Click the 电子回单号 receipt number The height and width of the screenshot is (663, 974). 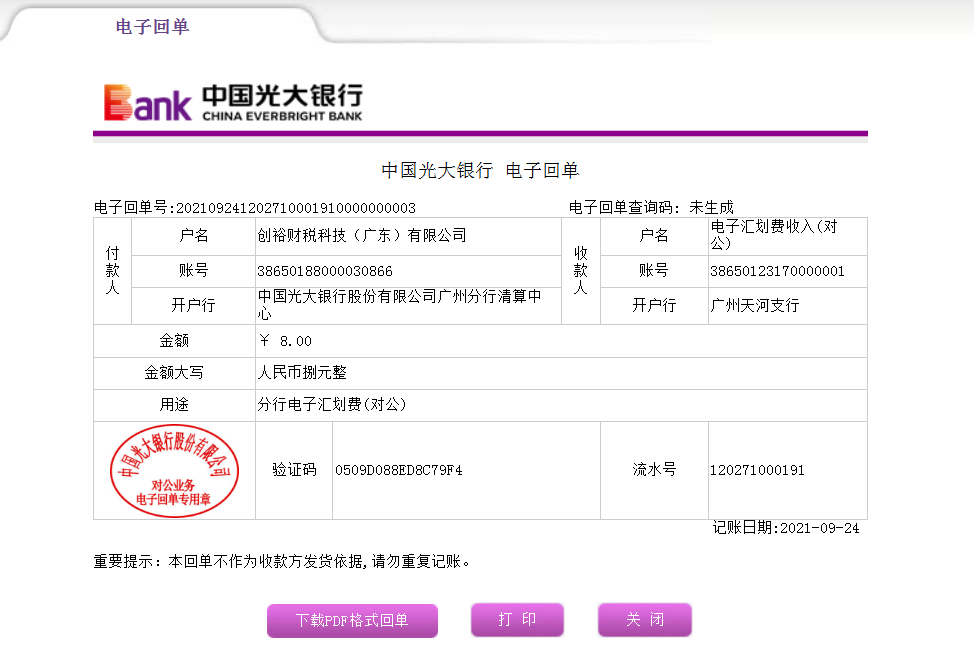[x=295, y=208]
